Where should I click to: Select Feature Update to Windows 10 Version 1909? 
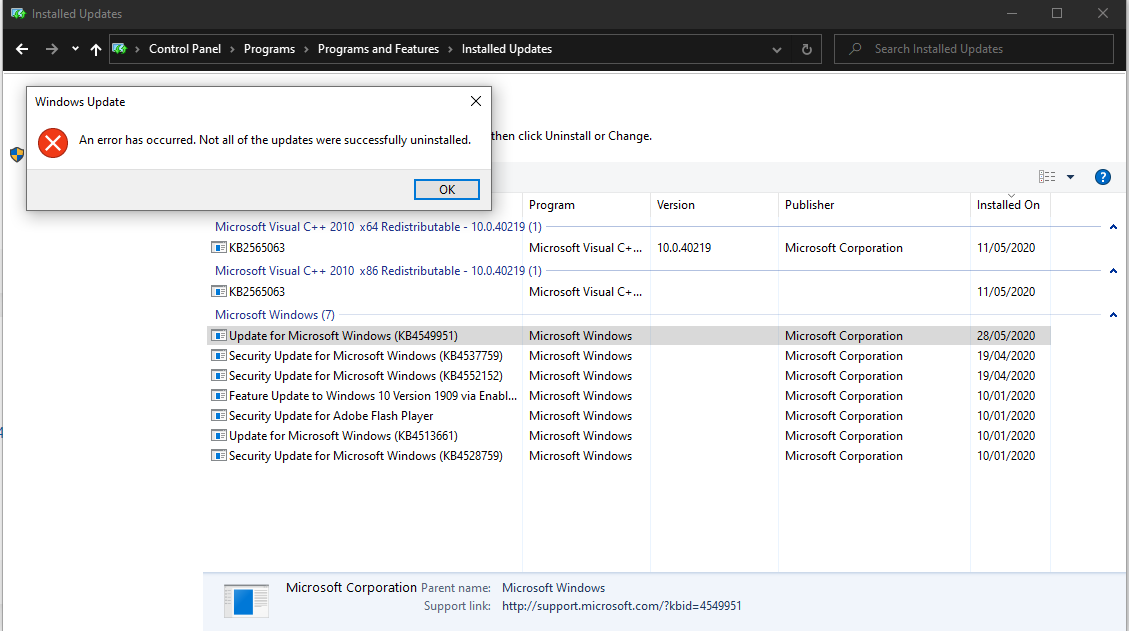click(629, 396)
